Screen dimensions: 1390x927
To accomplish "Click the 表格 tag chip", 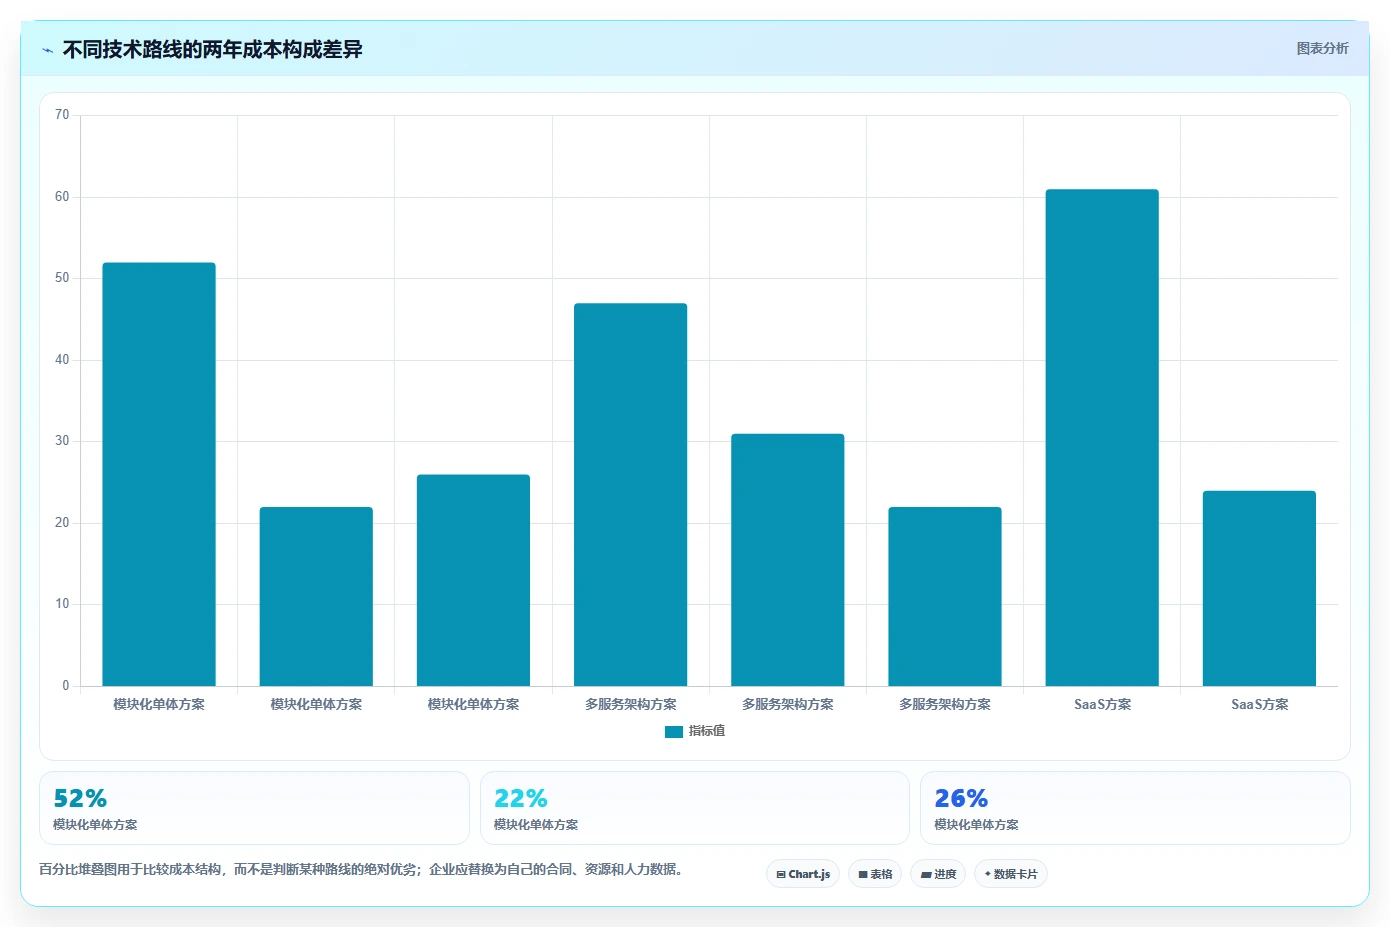I will point(875,874).
